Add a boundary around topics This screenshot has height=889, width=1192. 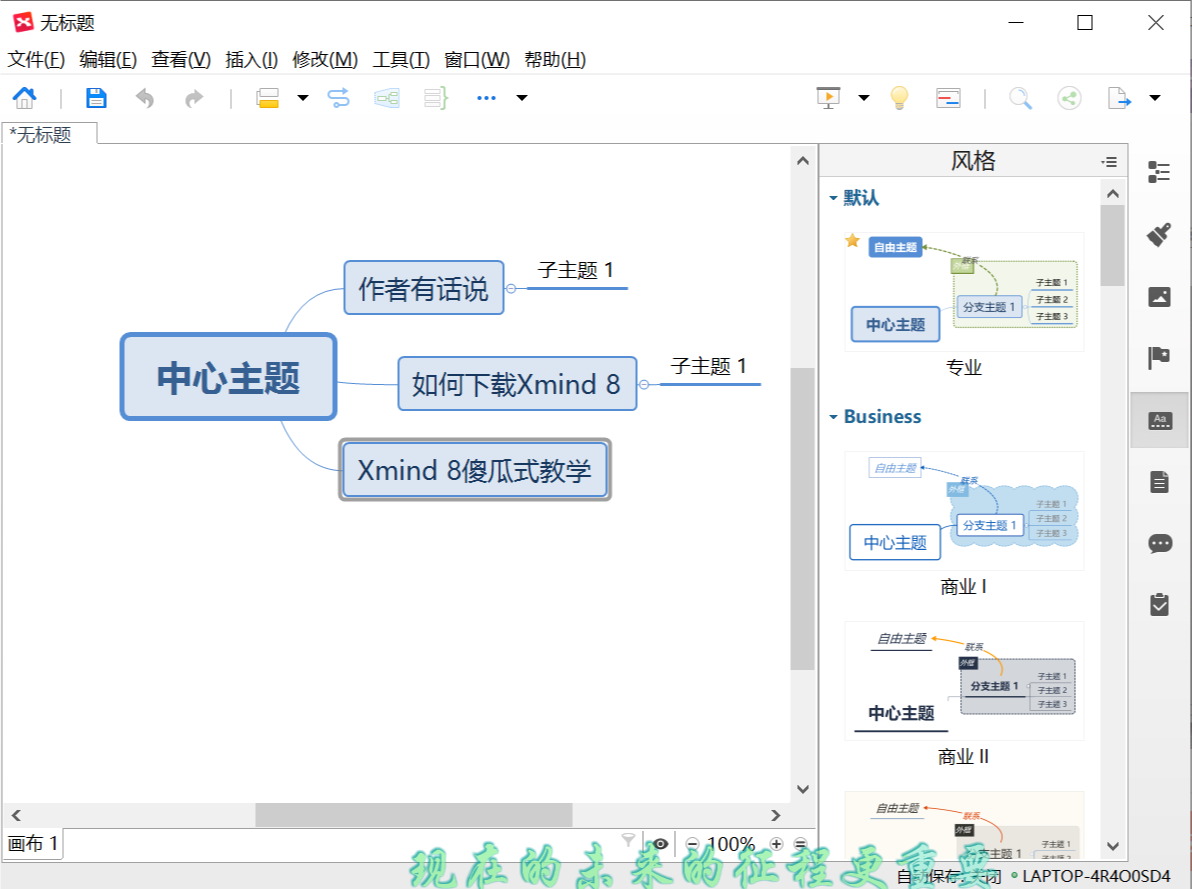[x=387, y=97]
